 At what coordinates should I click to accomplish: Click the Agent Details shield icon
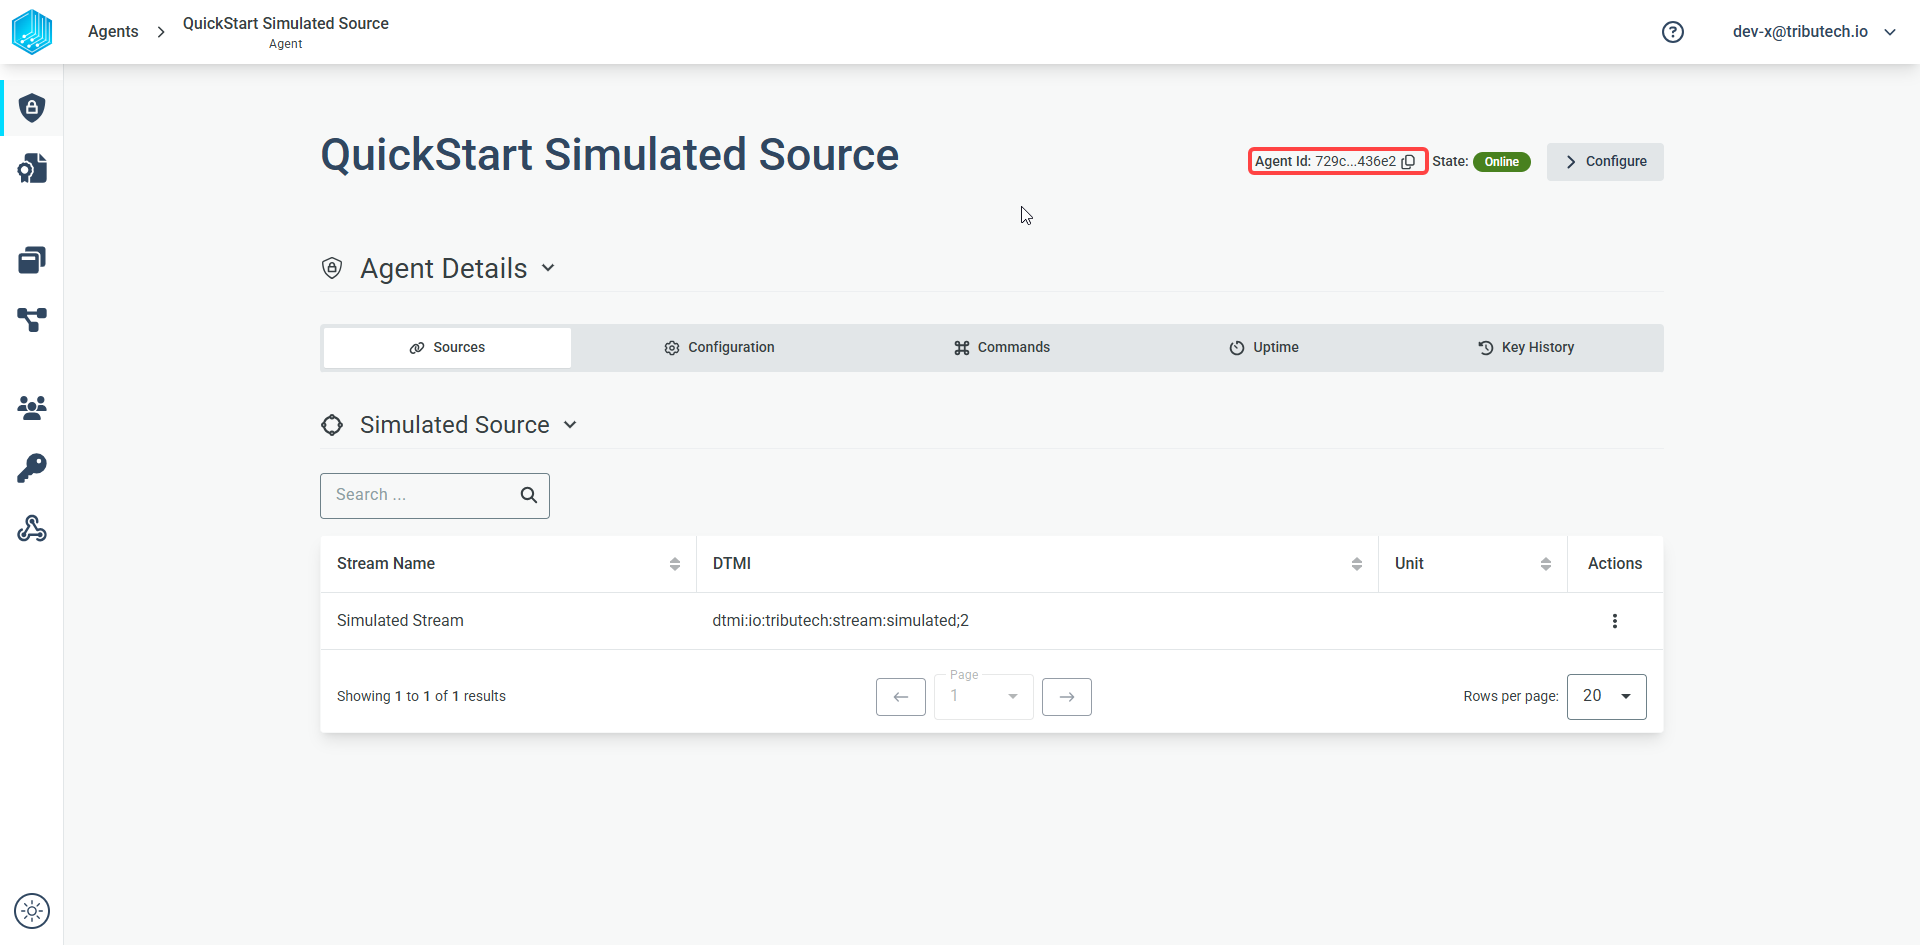pos(332,268)
